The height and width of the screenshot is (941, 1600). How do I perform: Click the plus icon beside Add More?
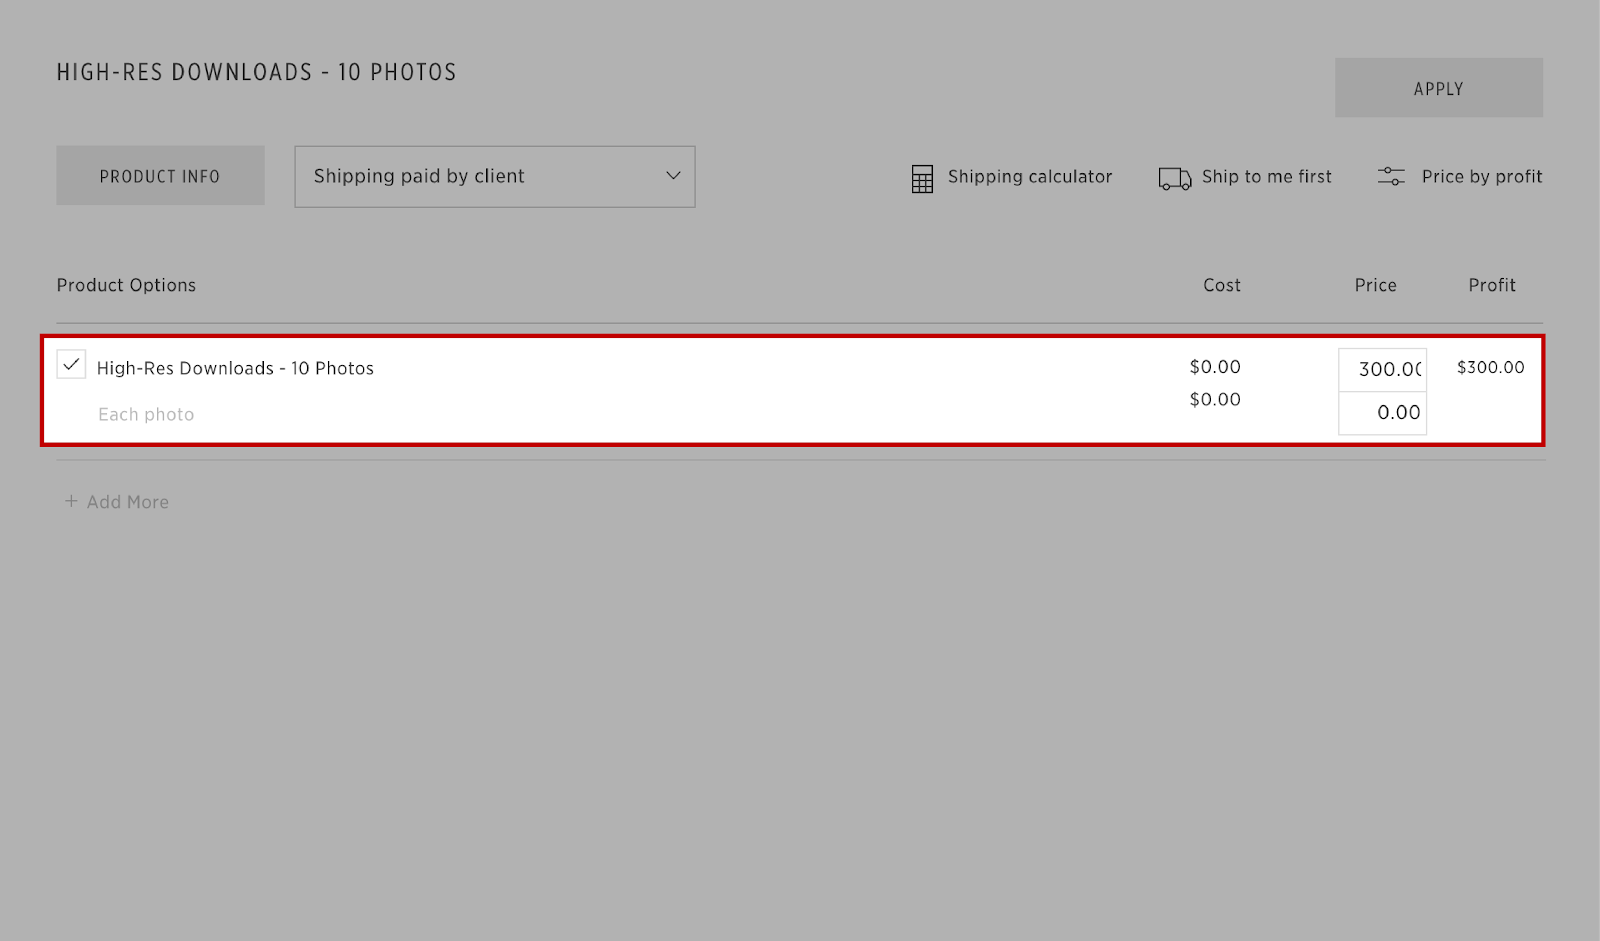71,501
